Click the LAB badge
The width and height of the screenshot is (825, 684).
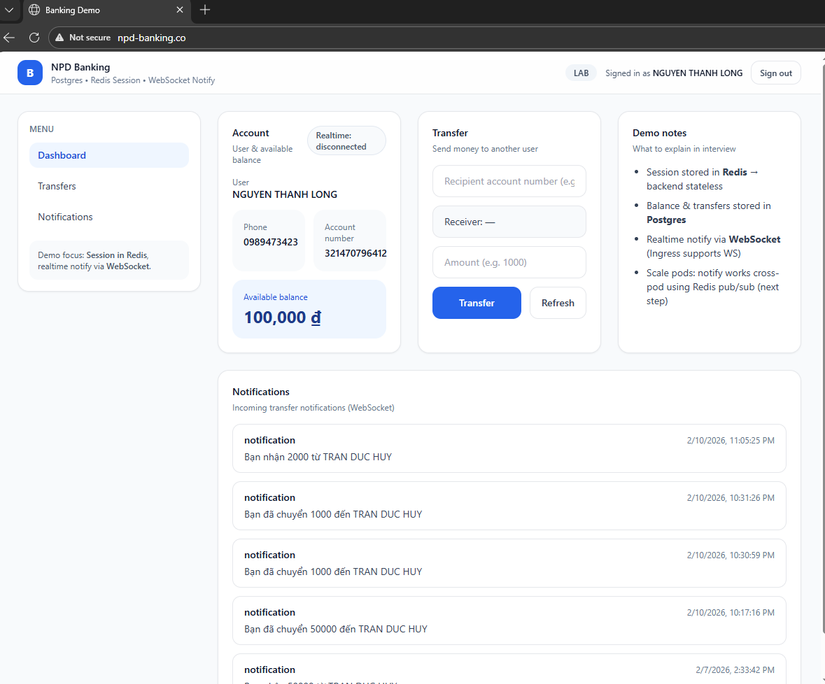(581, 73)
